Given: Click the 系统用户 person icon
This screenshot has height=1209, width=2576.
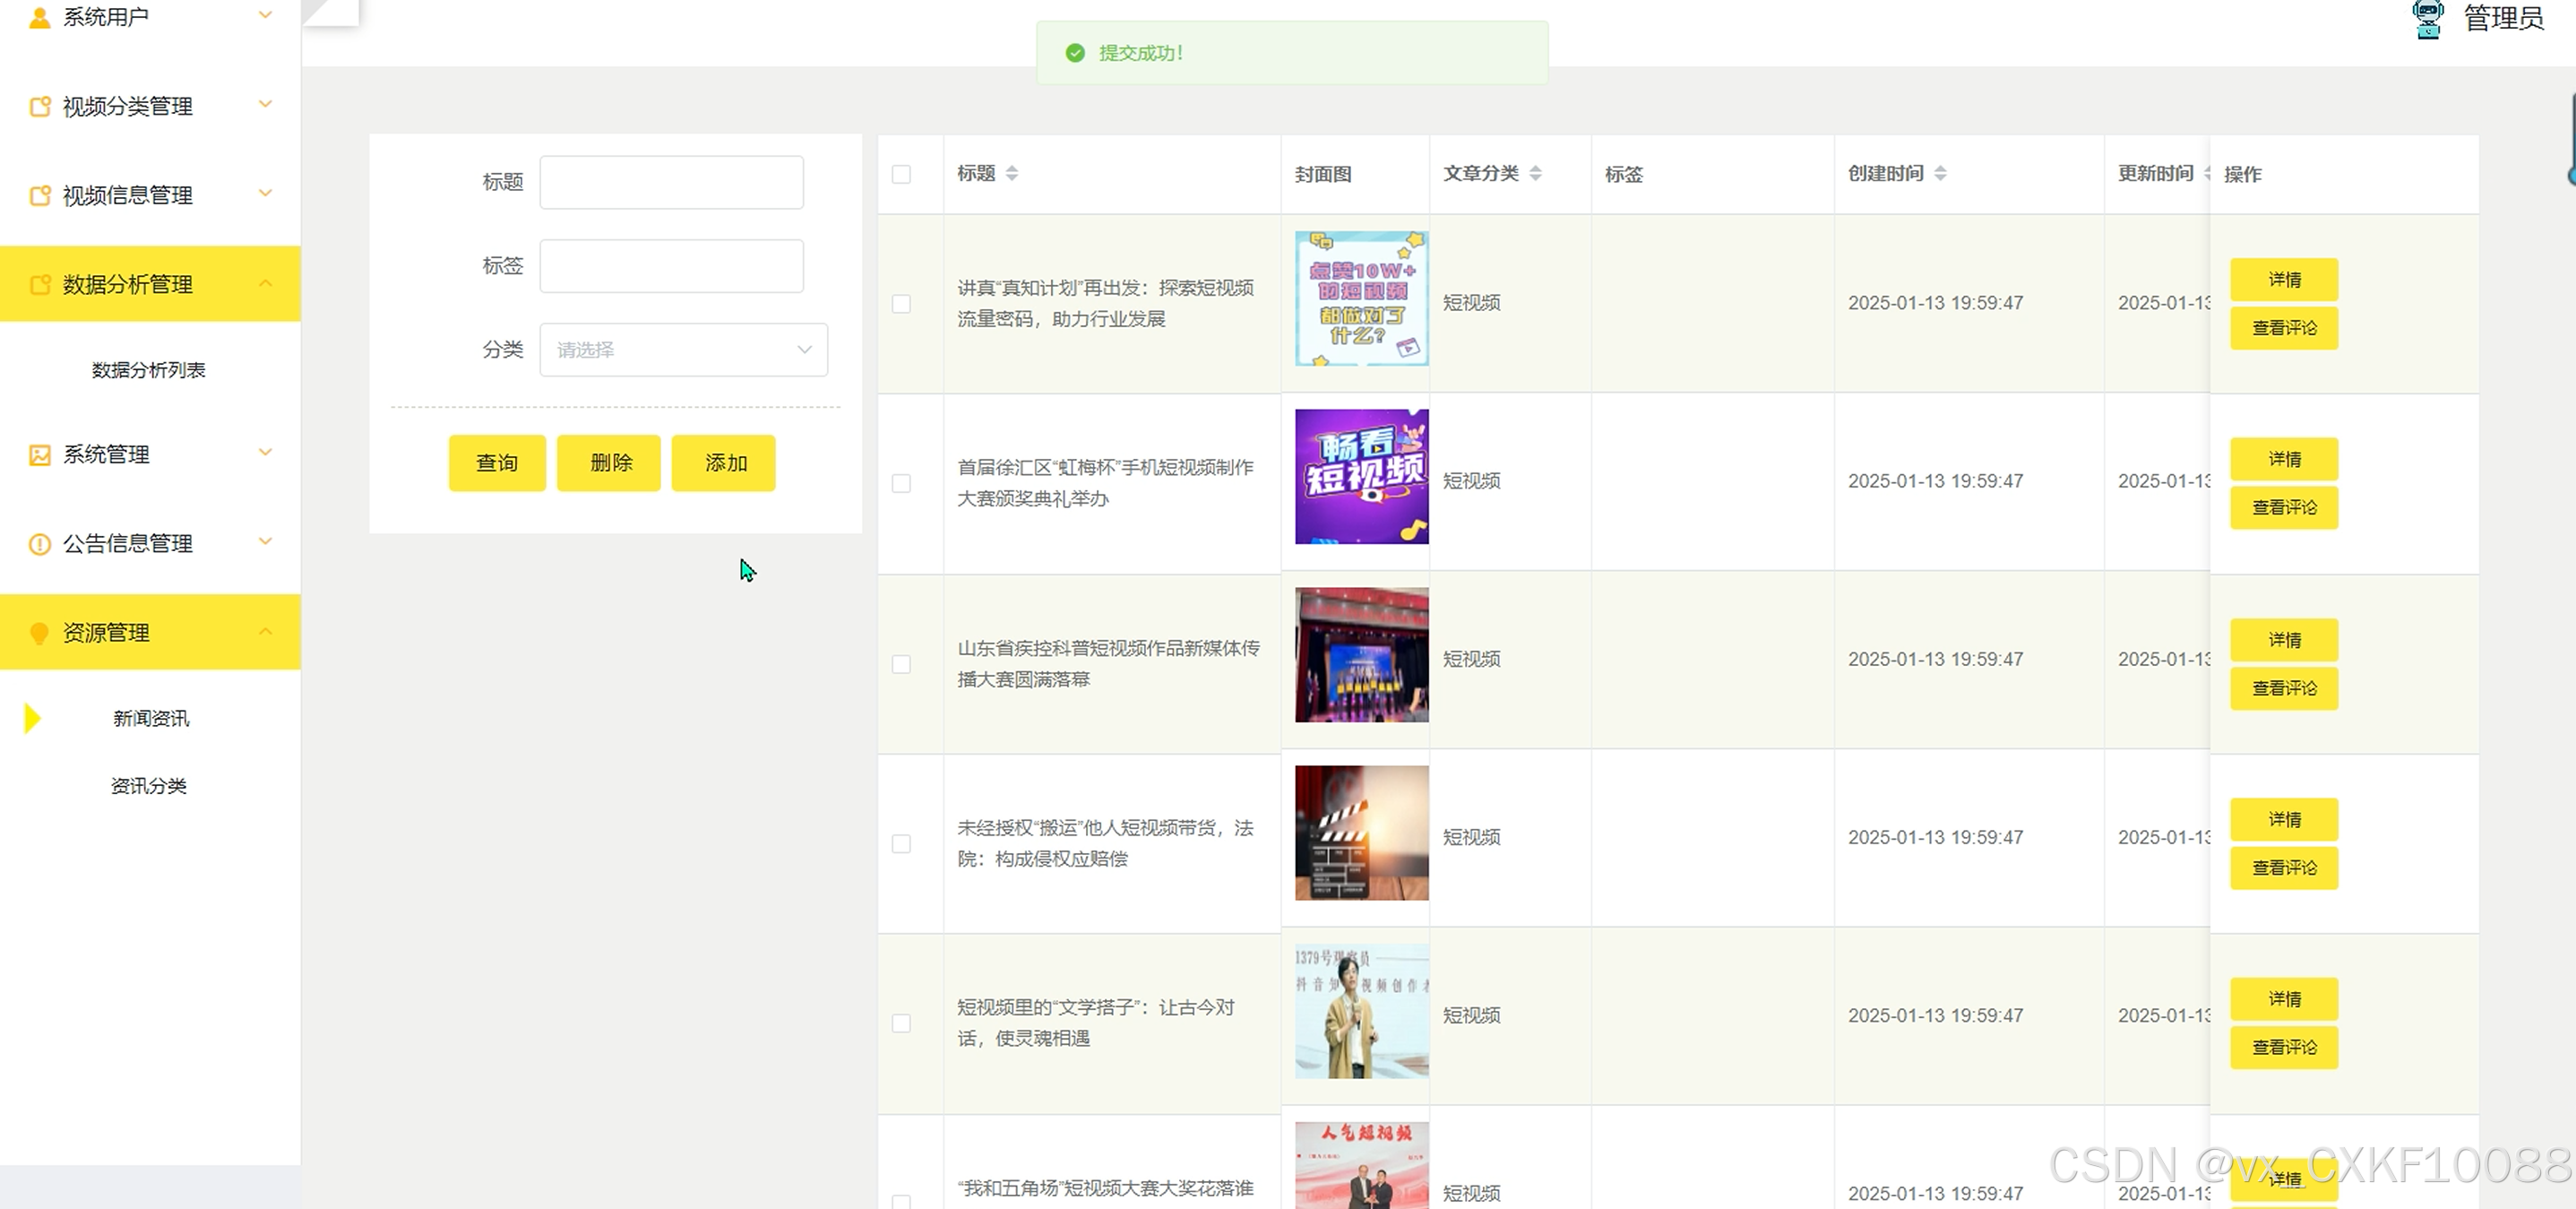Looking at the screenshot, I should click(x=39, y=17).
